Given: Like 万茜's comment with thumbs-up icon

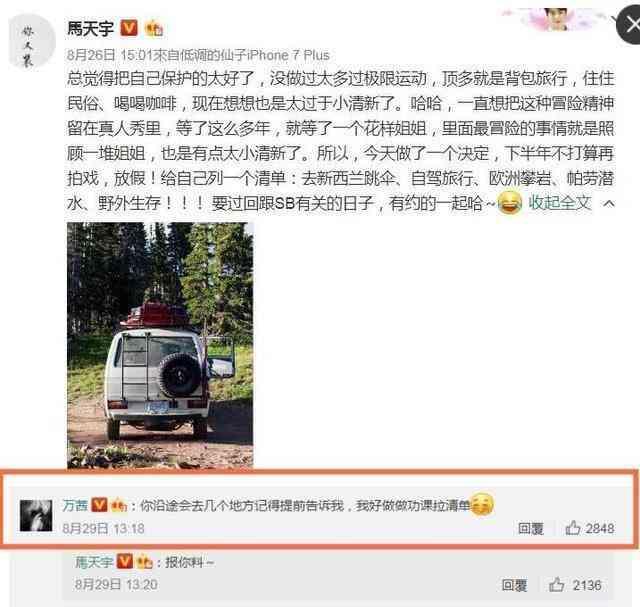Looking at the screenshot, I should coord(573,528).
